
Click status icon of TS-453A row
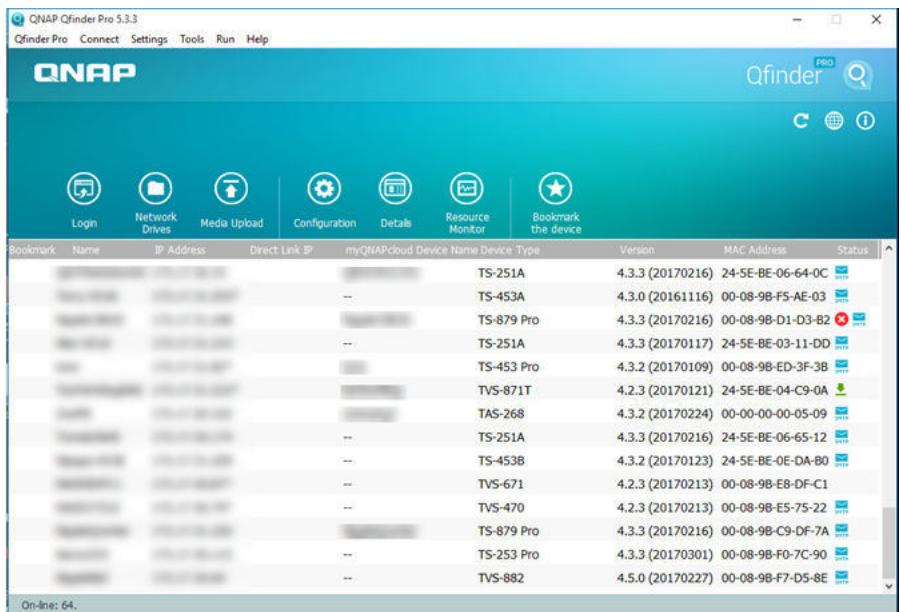point(841,296)
